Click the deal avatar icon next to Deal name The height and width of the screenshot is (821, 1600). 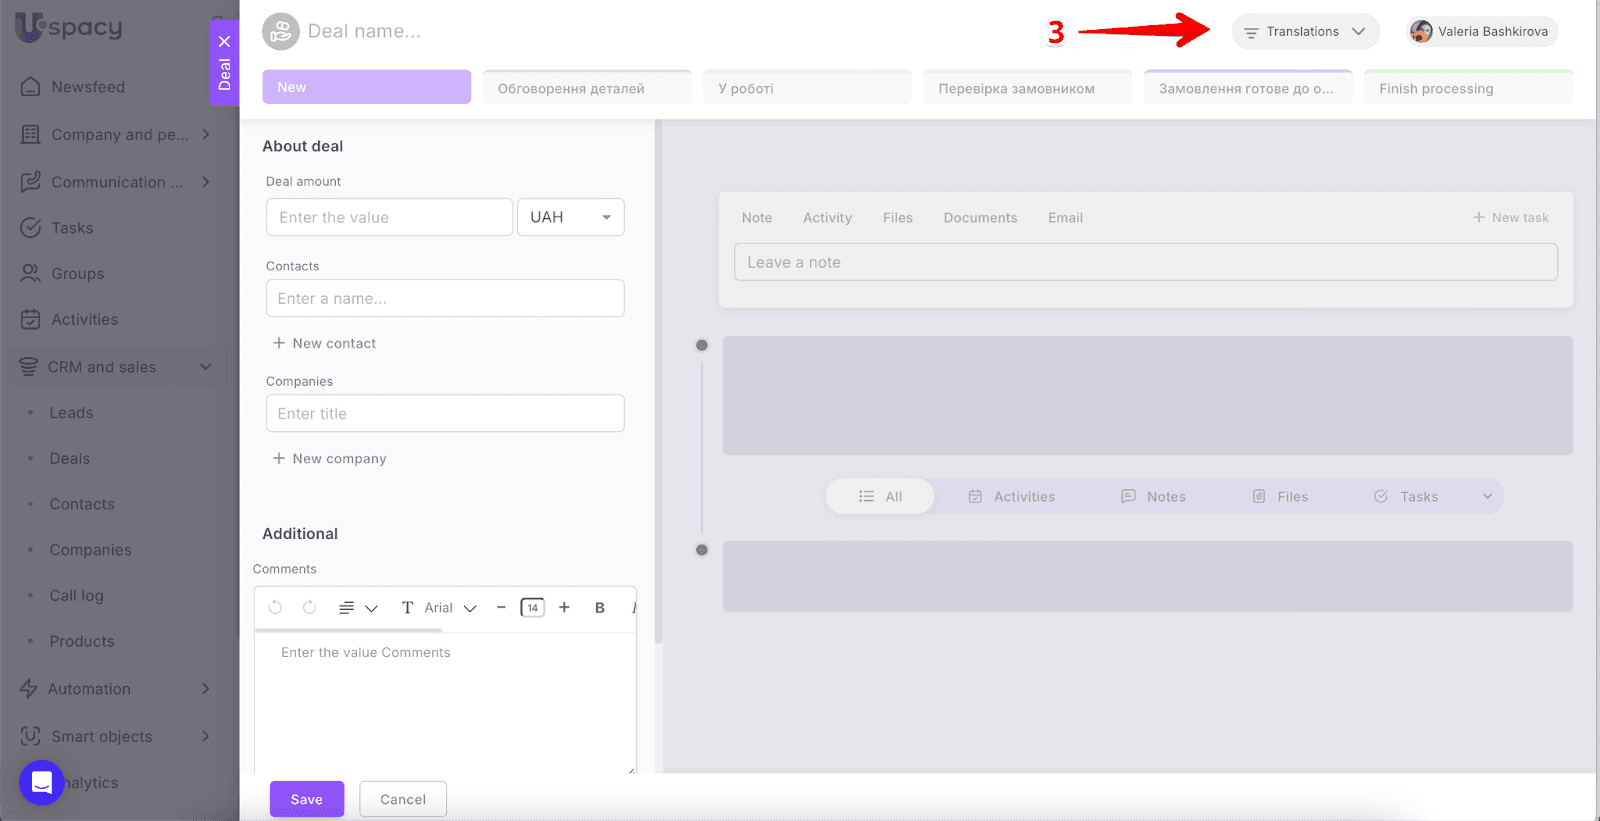281,32
